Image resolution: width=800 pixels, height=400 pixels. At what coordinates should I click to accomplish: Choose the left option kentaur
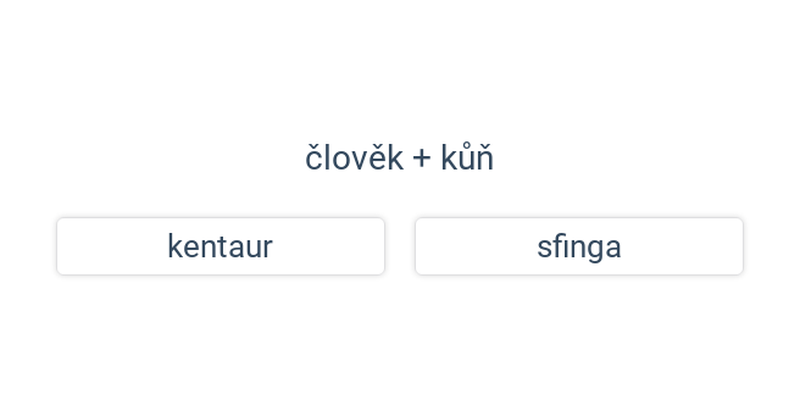220,246
